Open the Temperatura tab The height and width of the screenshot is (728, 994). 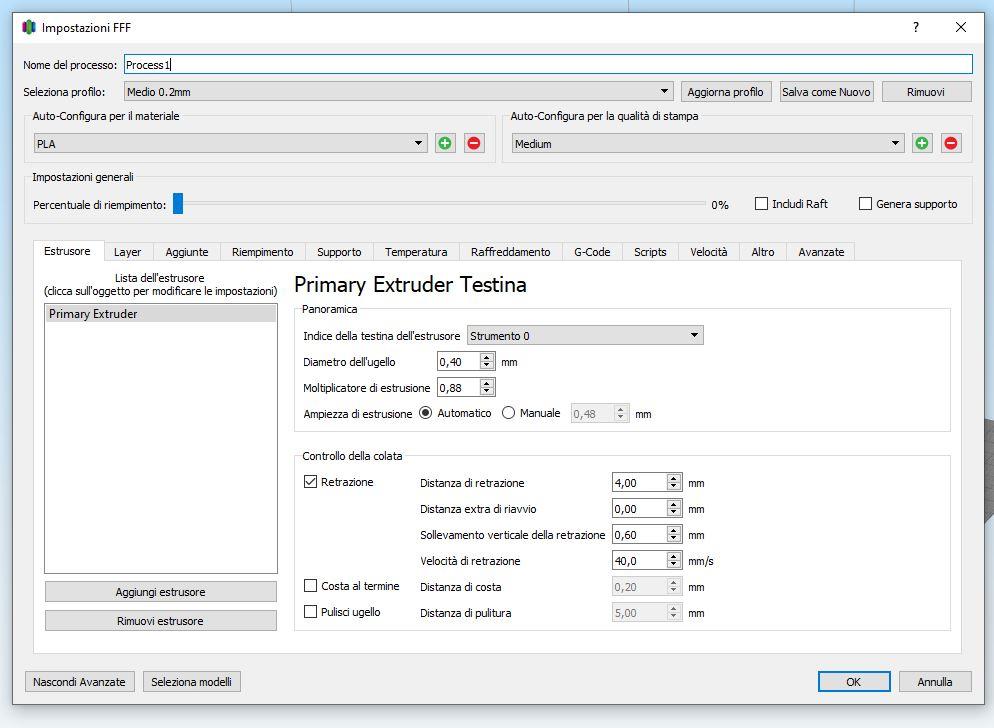(416, 252)
